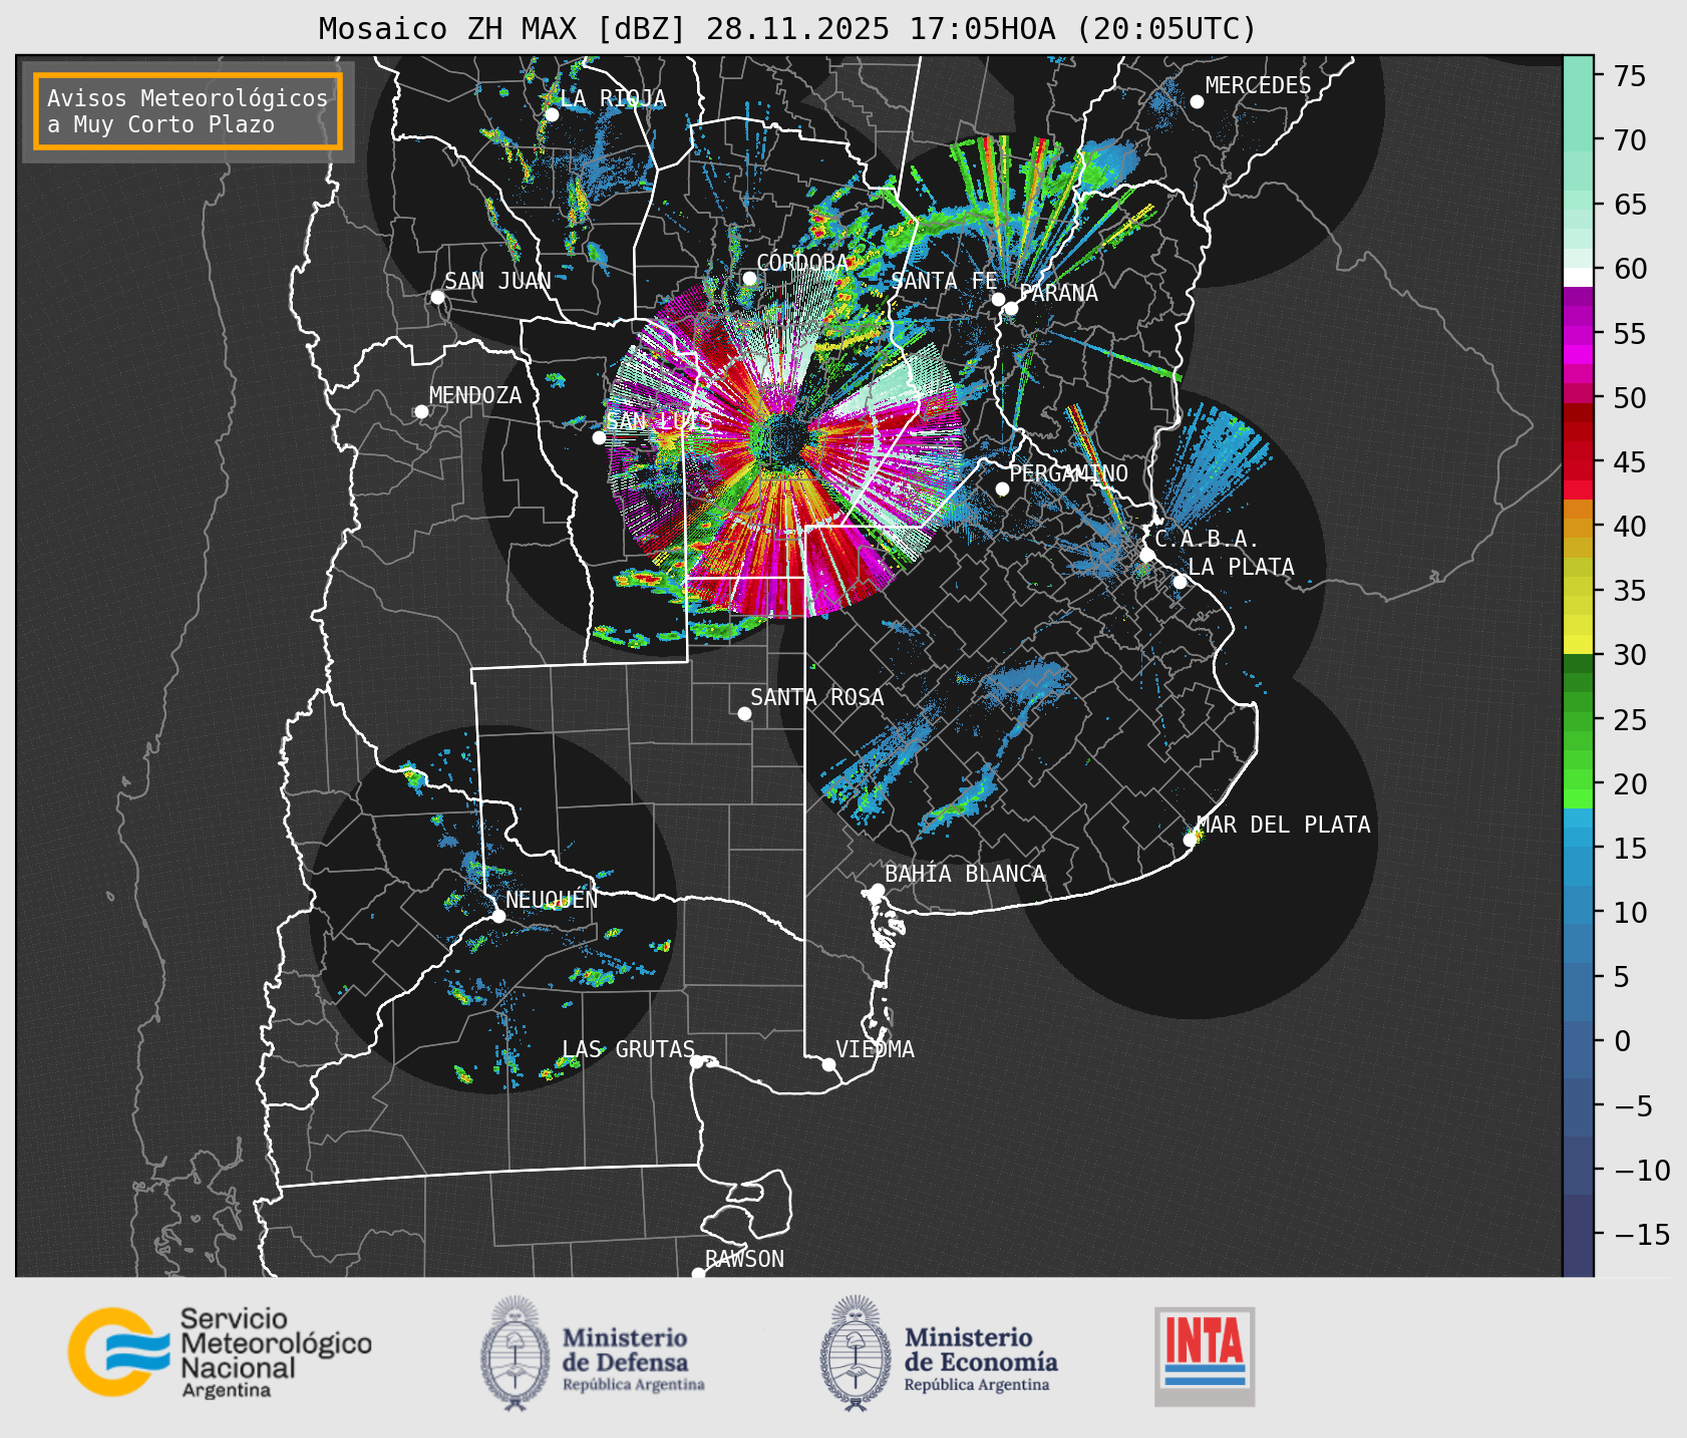
Task: Click the RAWSON label
Action: pos(744,1259)
